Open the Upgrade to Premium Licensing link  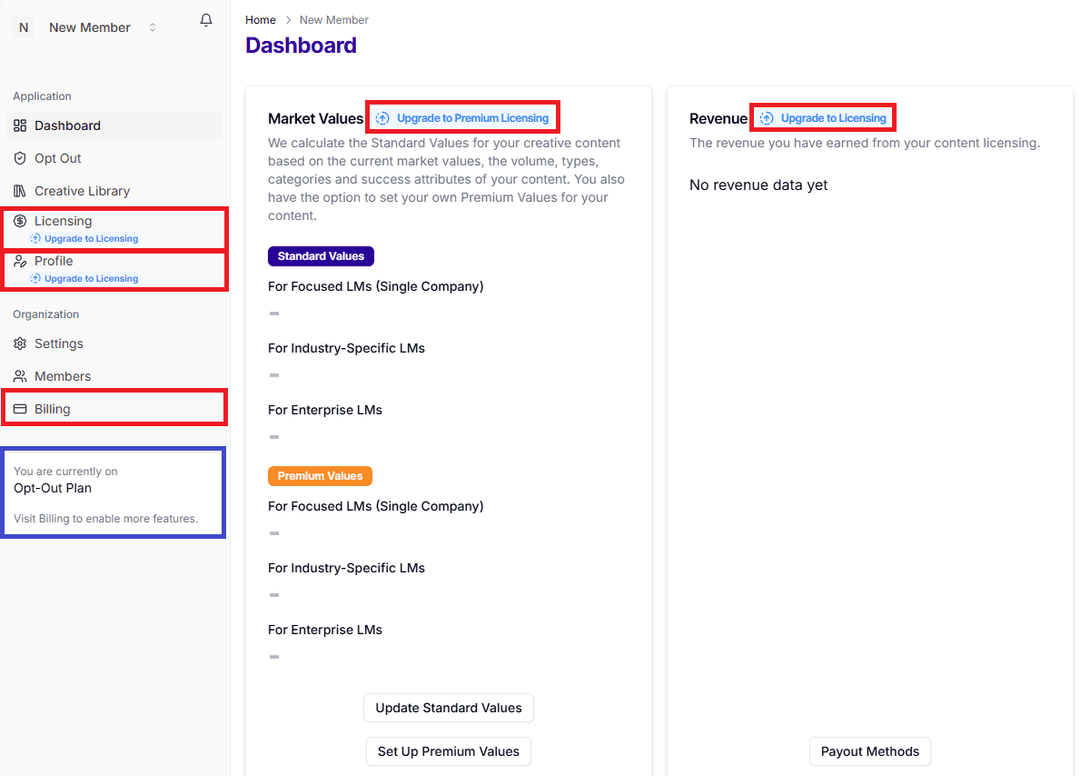pyautogui.click(x=462, y=117)
